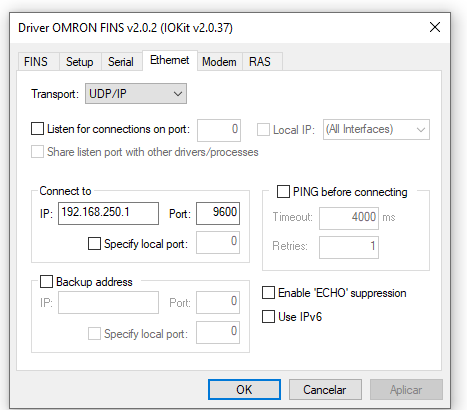Open the Setup tab
The width and height of the screenshot is (467, 410).
[x=80, y=62]
